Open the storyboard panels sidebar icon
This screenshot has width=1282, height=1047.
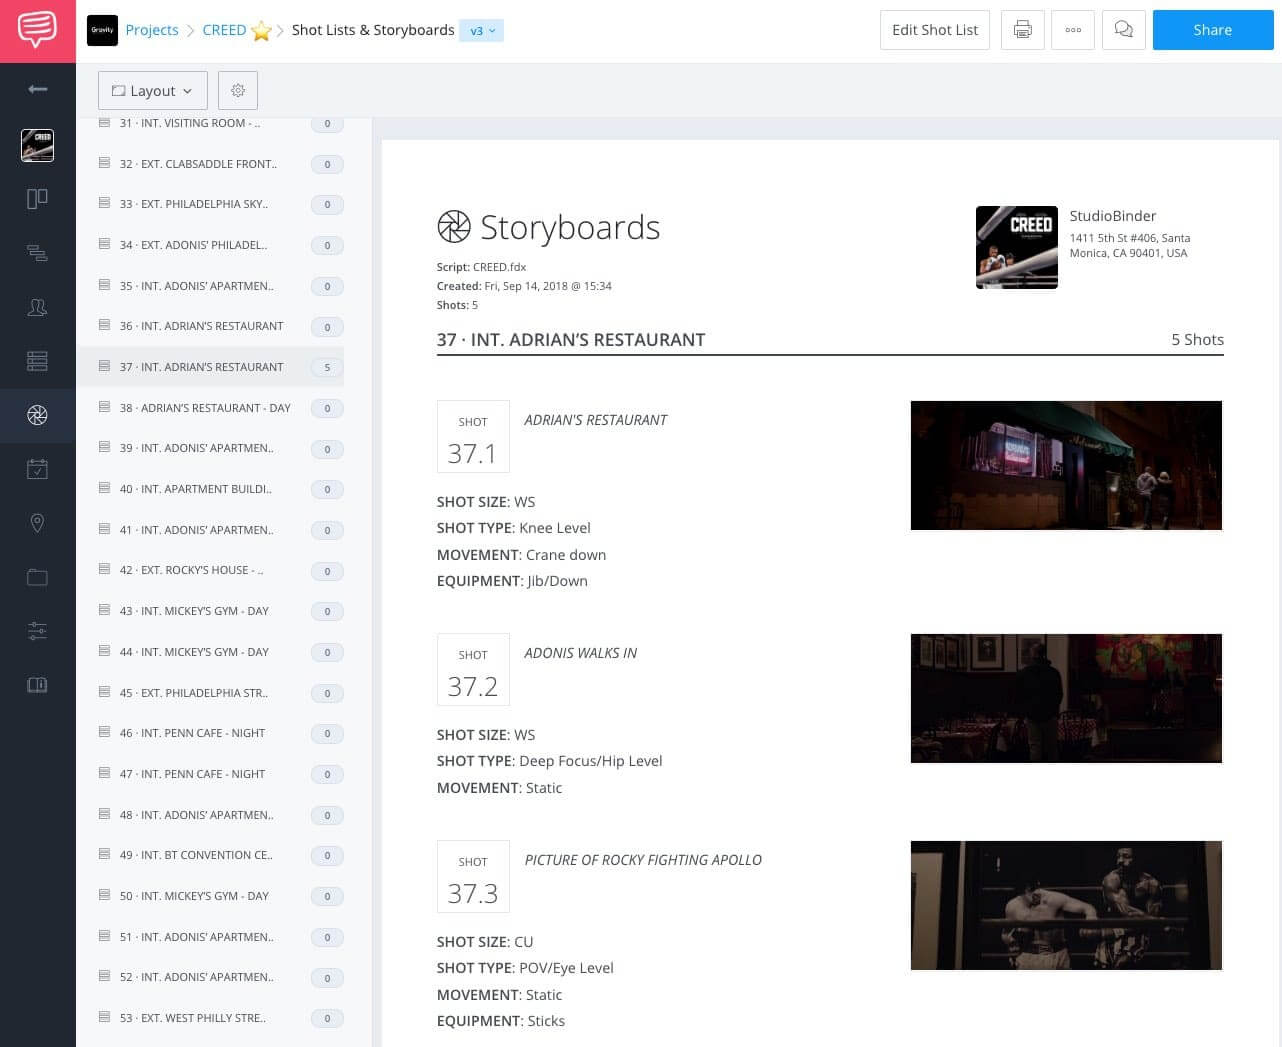pyautogui.click(x=37, y=199)
